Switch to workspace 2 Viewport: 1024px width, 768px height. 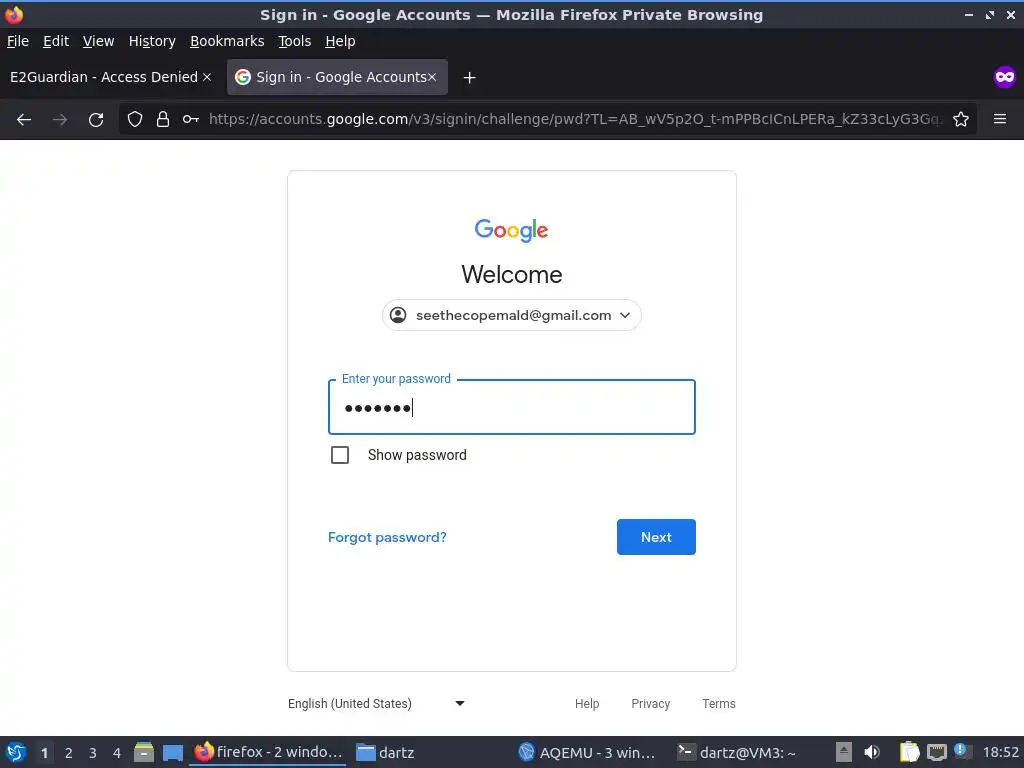tap(69, 752)
